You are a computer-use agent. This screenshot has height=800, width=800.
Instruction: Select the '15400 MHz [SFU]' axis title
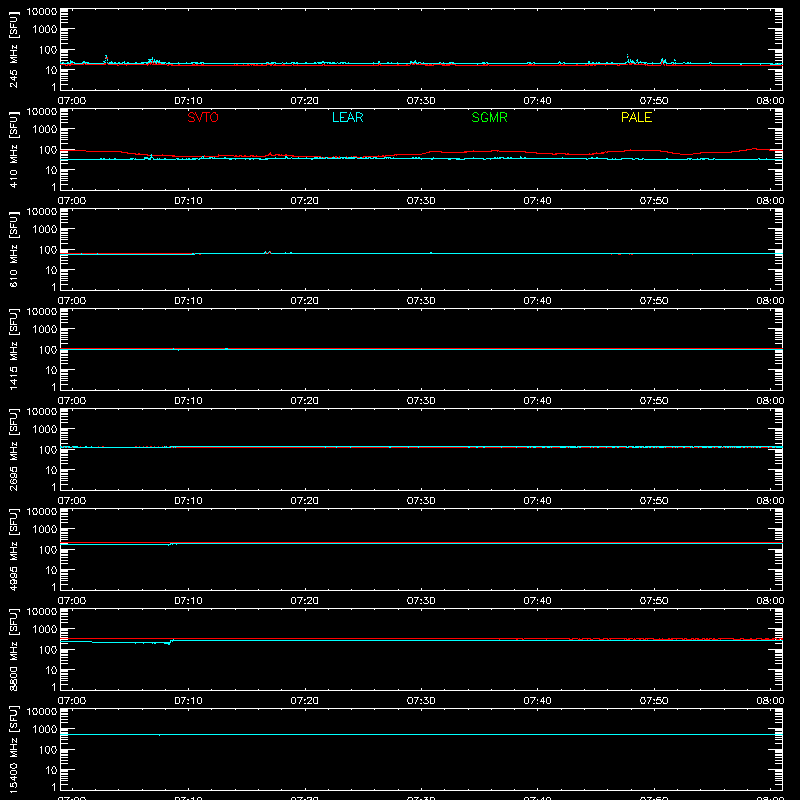click(x=13, y=749)
